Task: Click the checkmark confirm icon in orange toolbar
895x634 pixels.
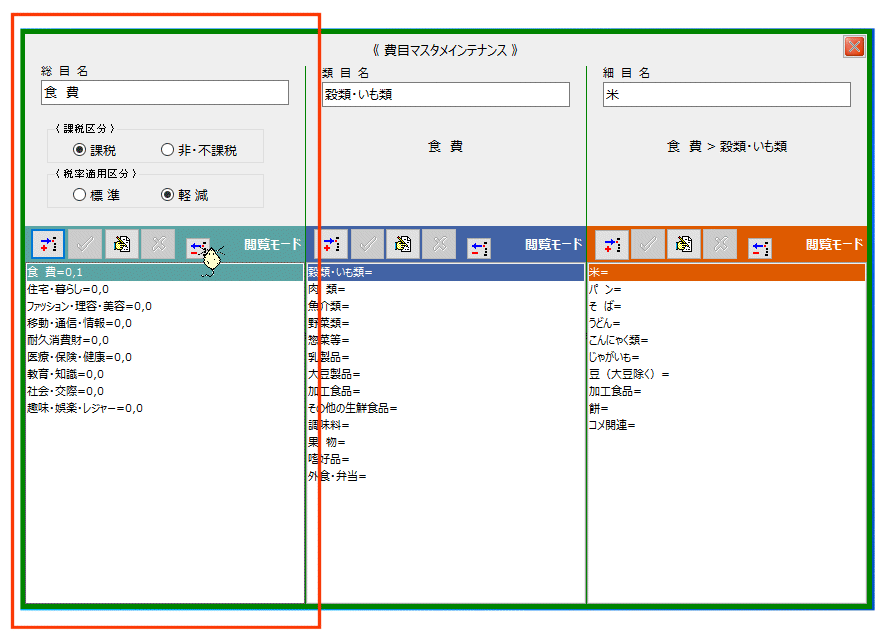Action: 648,244
